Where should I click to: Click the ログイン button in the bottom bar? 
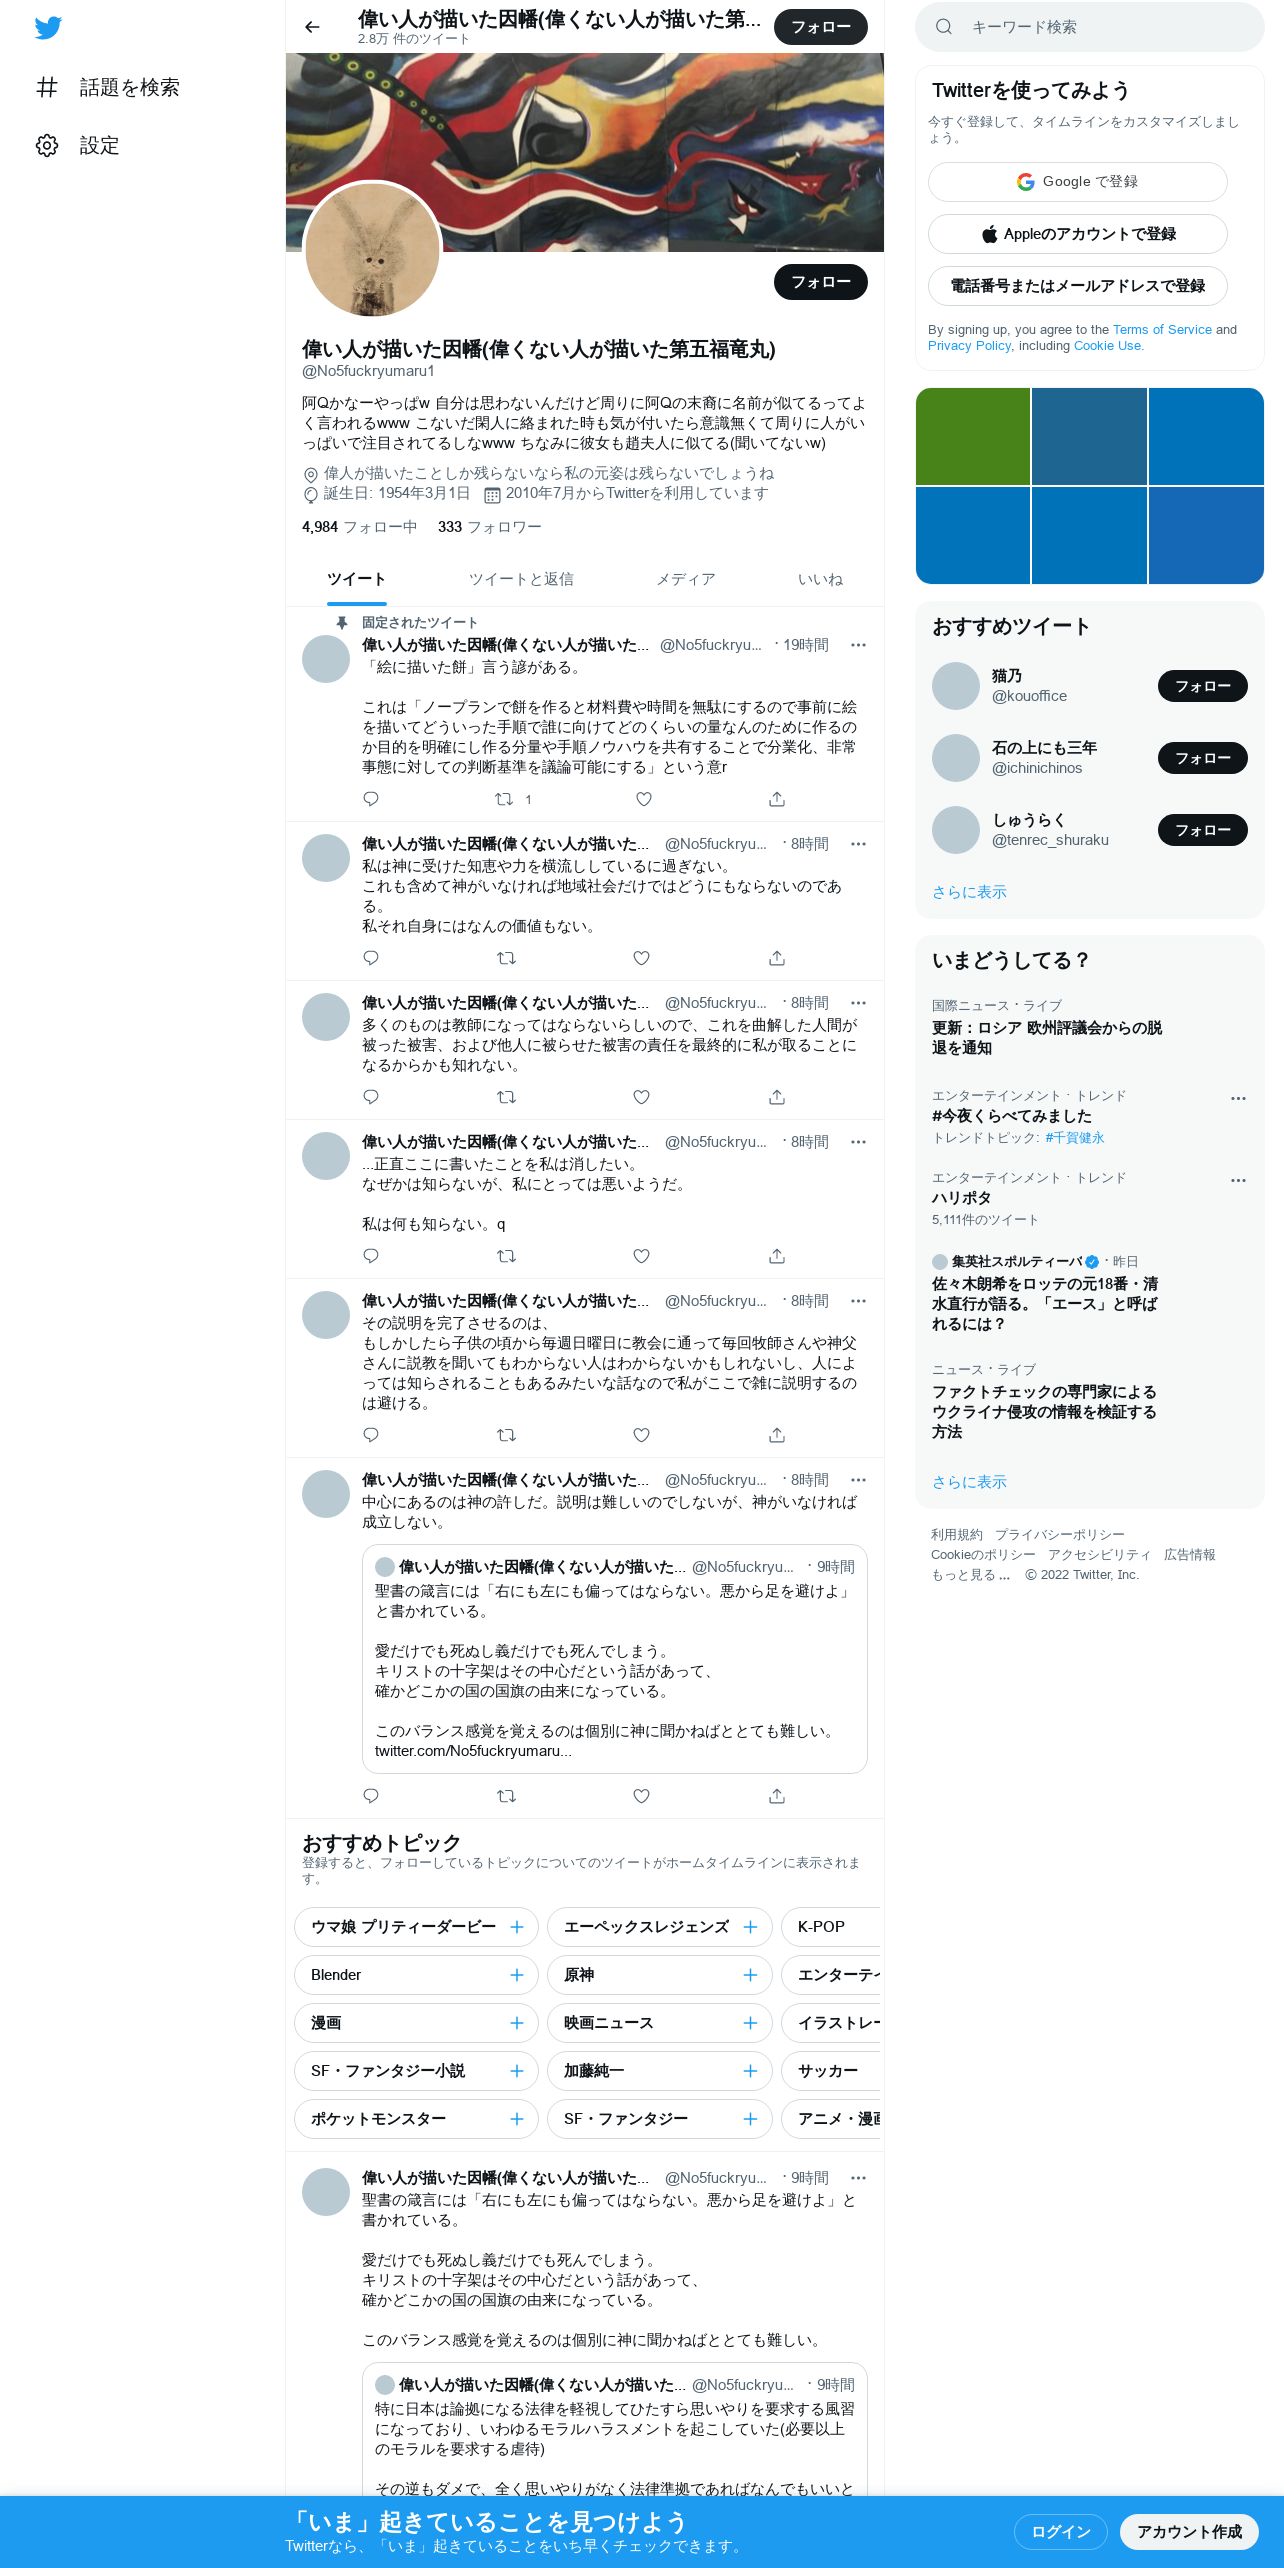click(x=1060, y=2532)
